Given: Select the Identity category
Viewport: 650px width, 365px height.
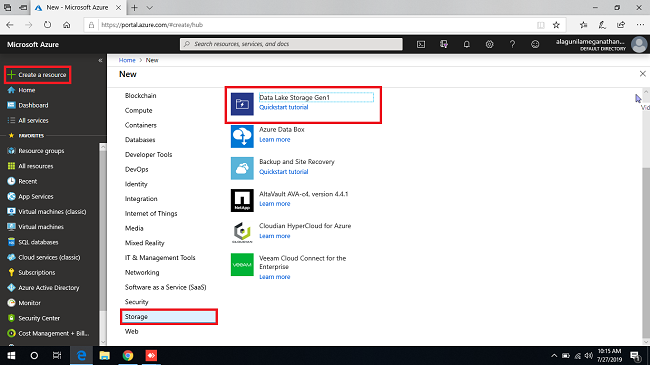Looking at the screenshot, I should [x=136, y=184].
